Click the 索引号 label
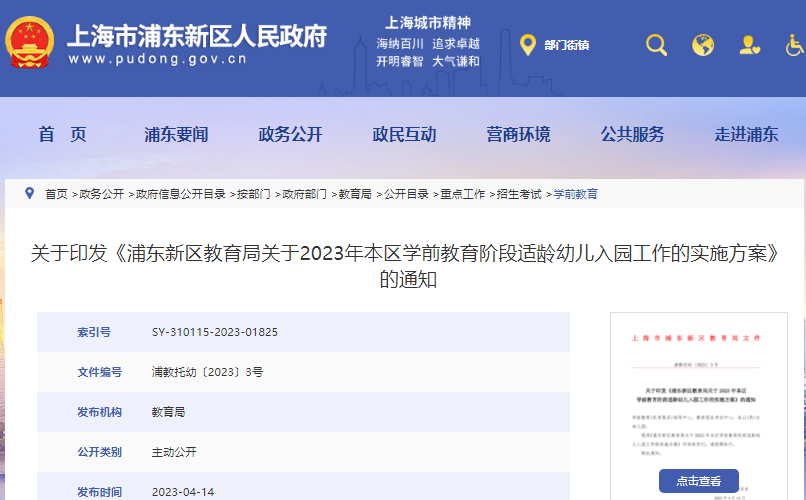Image resolution: width=806 pixels, height=500 pixels. (94, 332)
